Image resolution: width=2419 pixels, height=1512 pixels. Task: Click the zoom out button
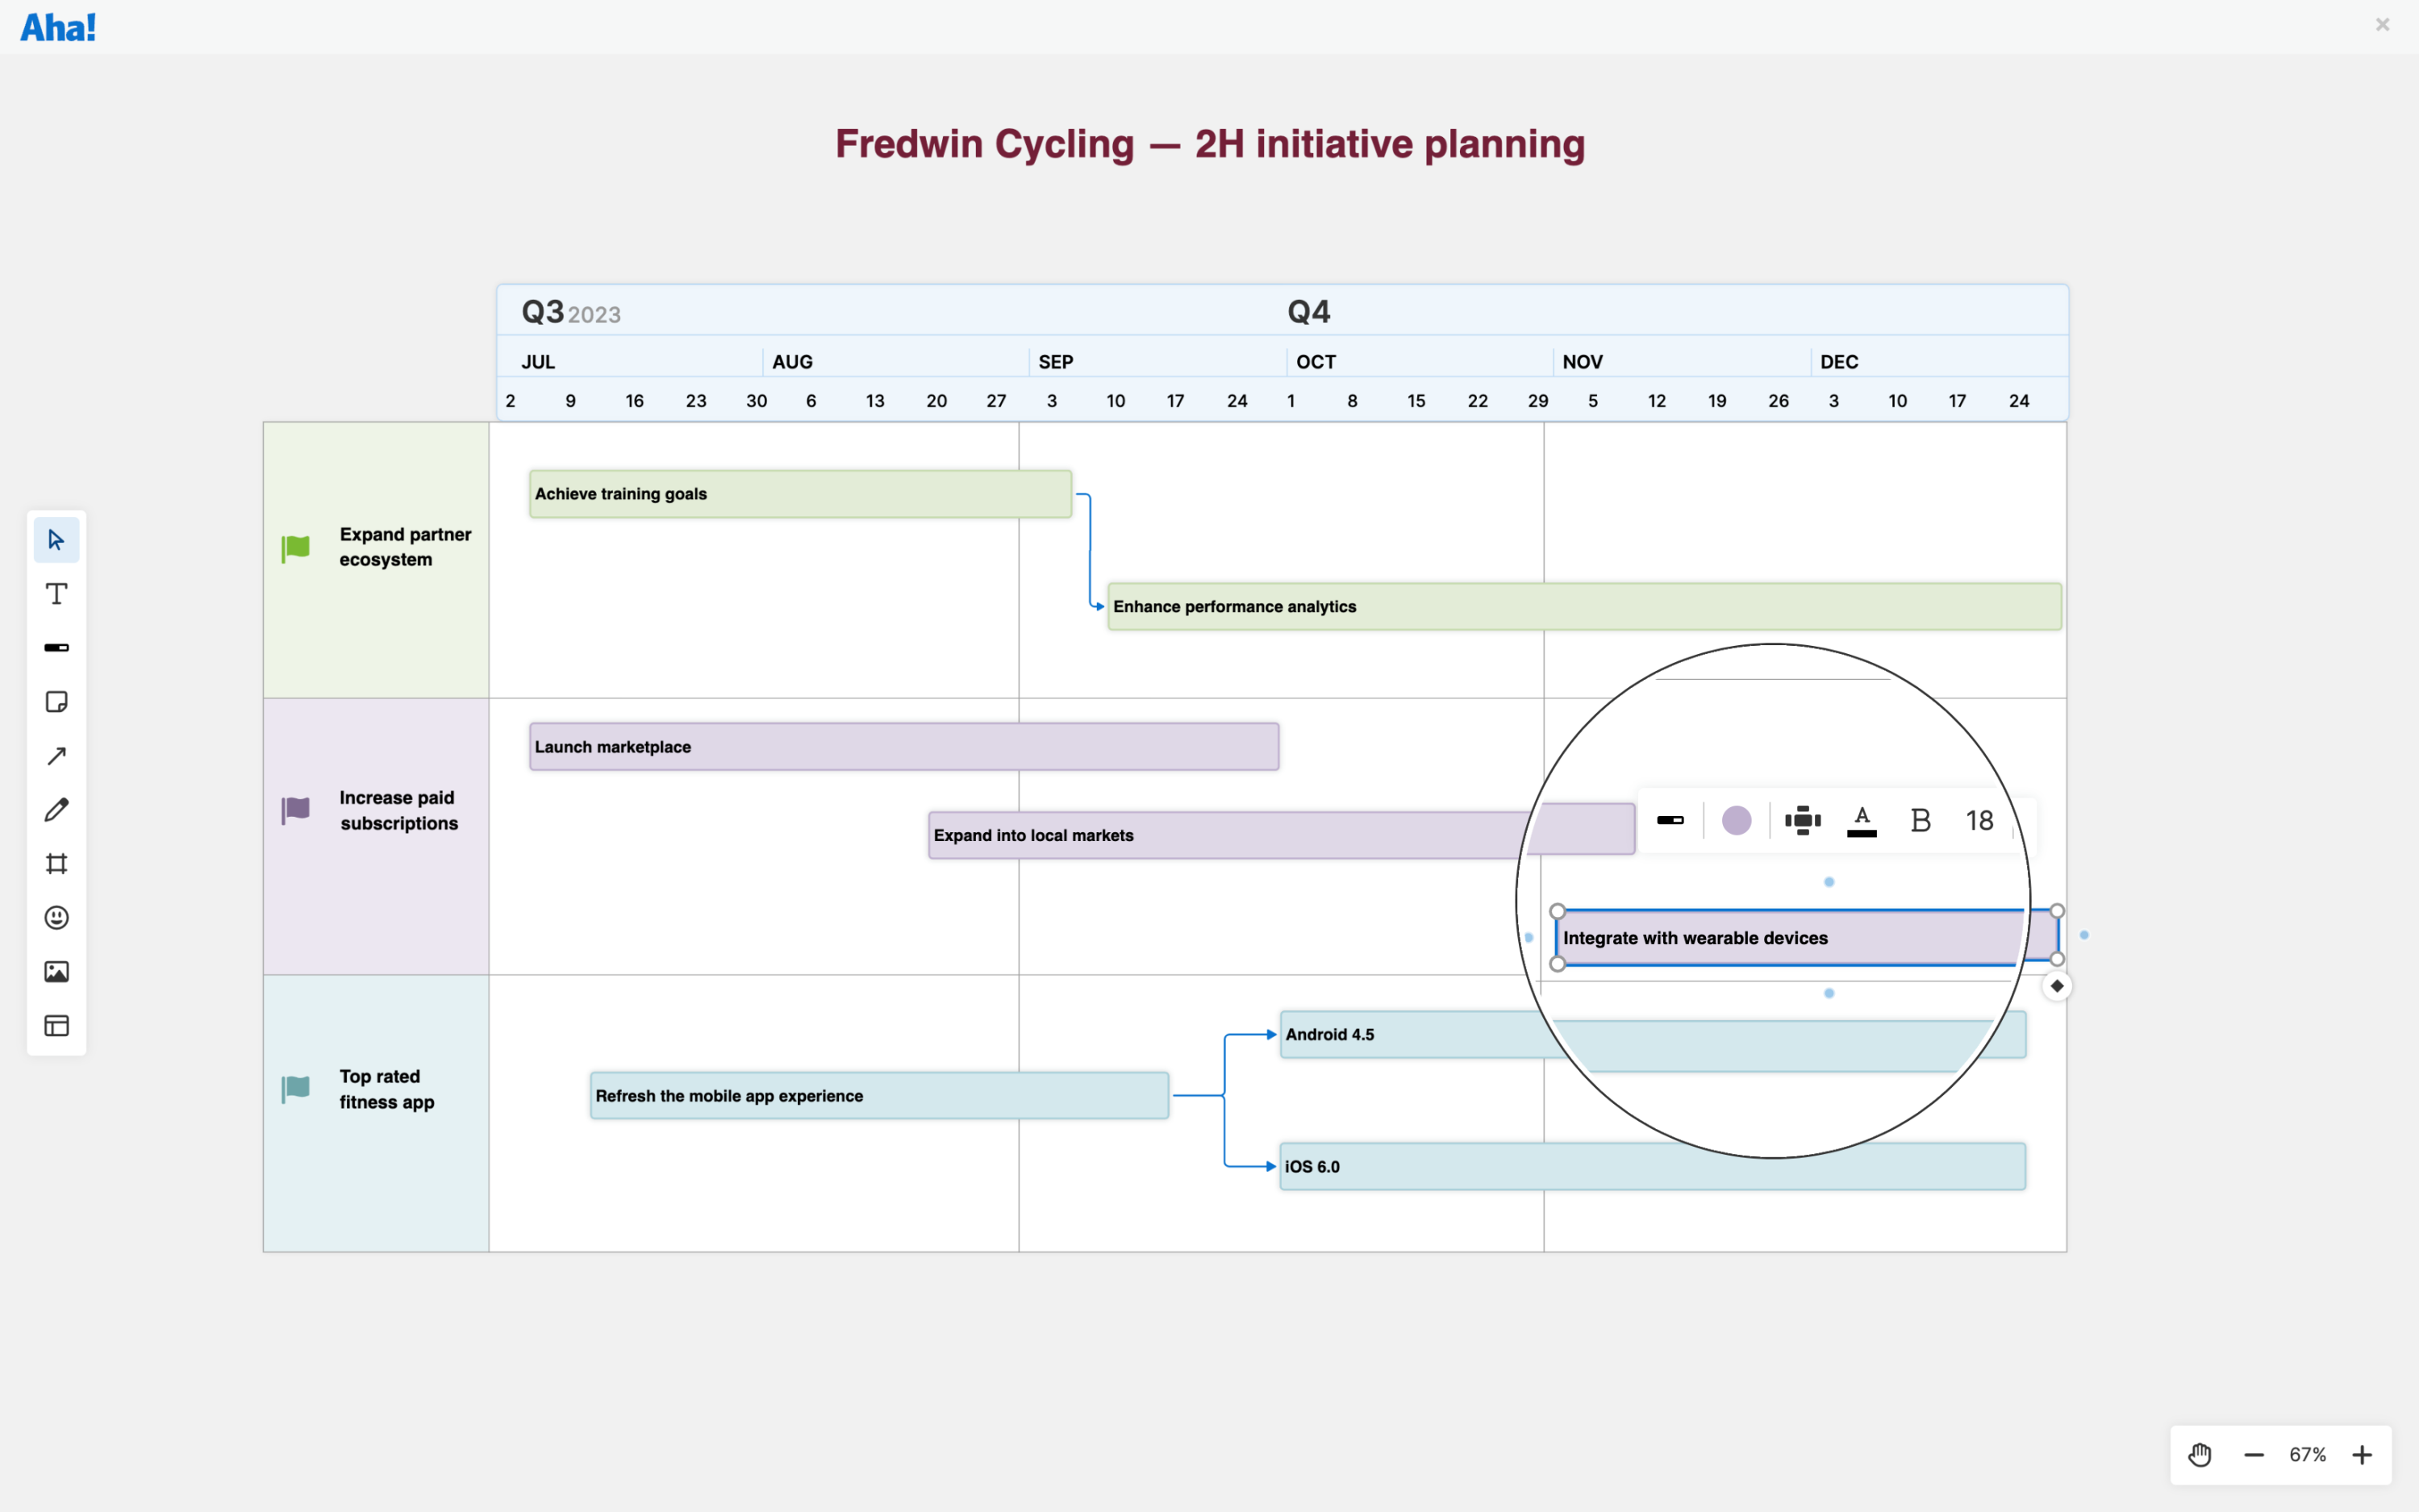click(x=2254, y=1455)
